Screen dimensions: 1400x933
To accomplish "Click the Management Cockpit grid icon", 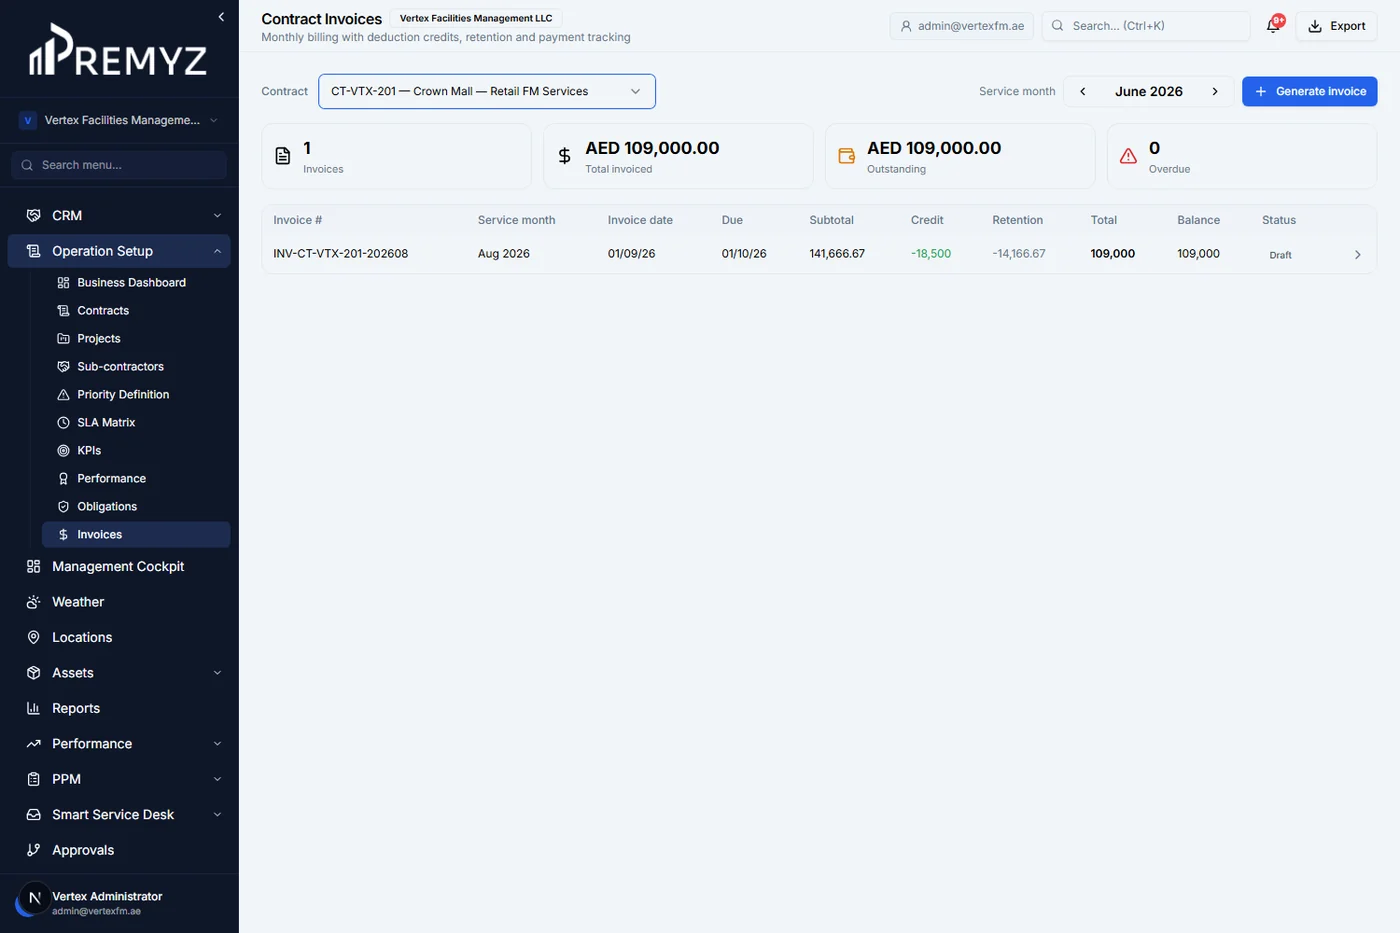I will (33, 566).
